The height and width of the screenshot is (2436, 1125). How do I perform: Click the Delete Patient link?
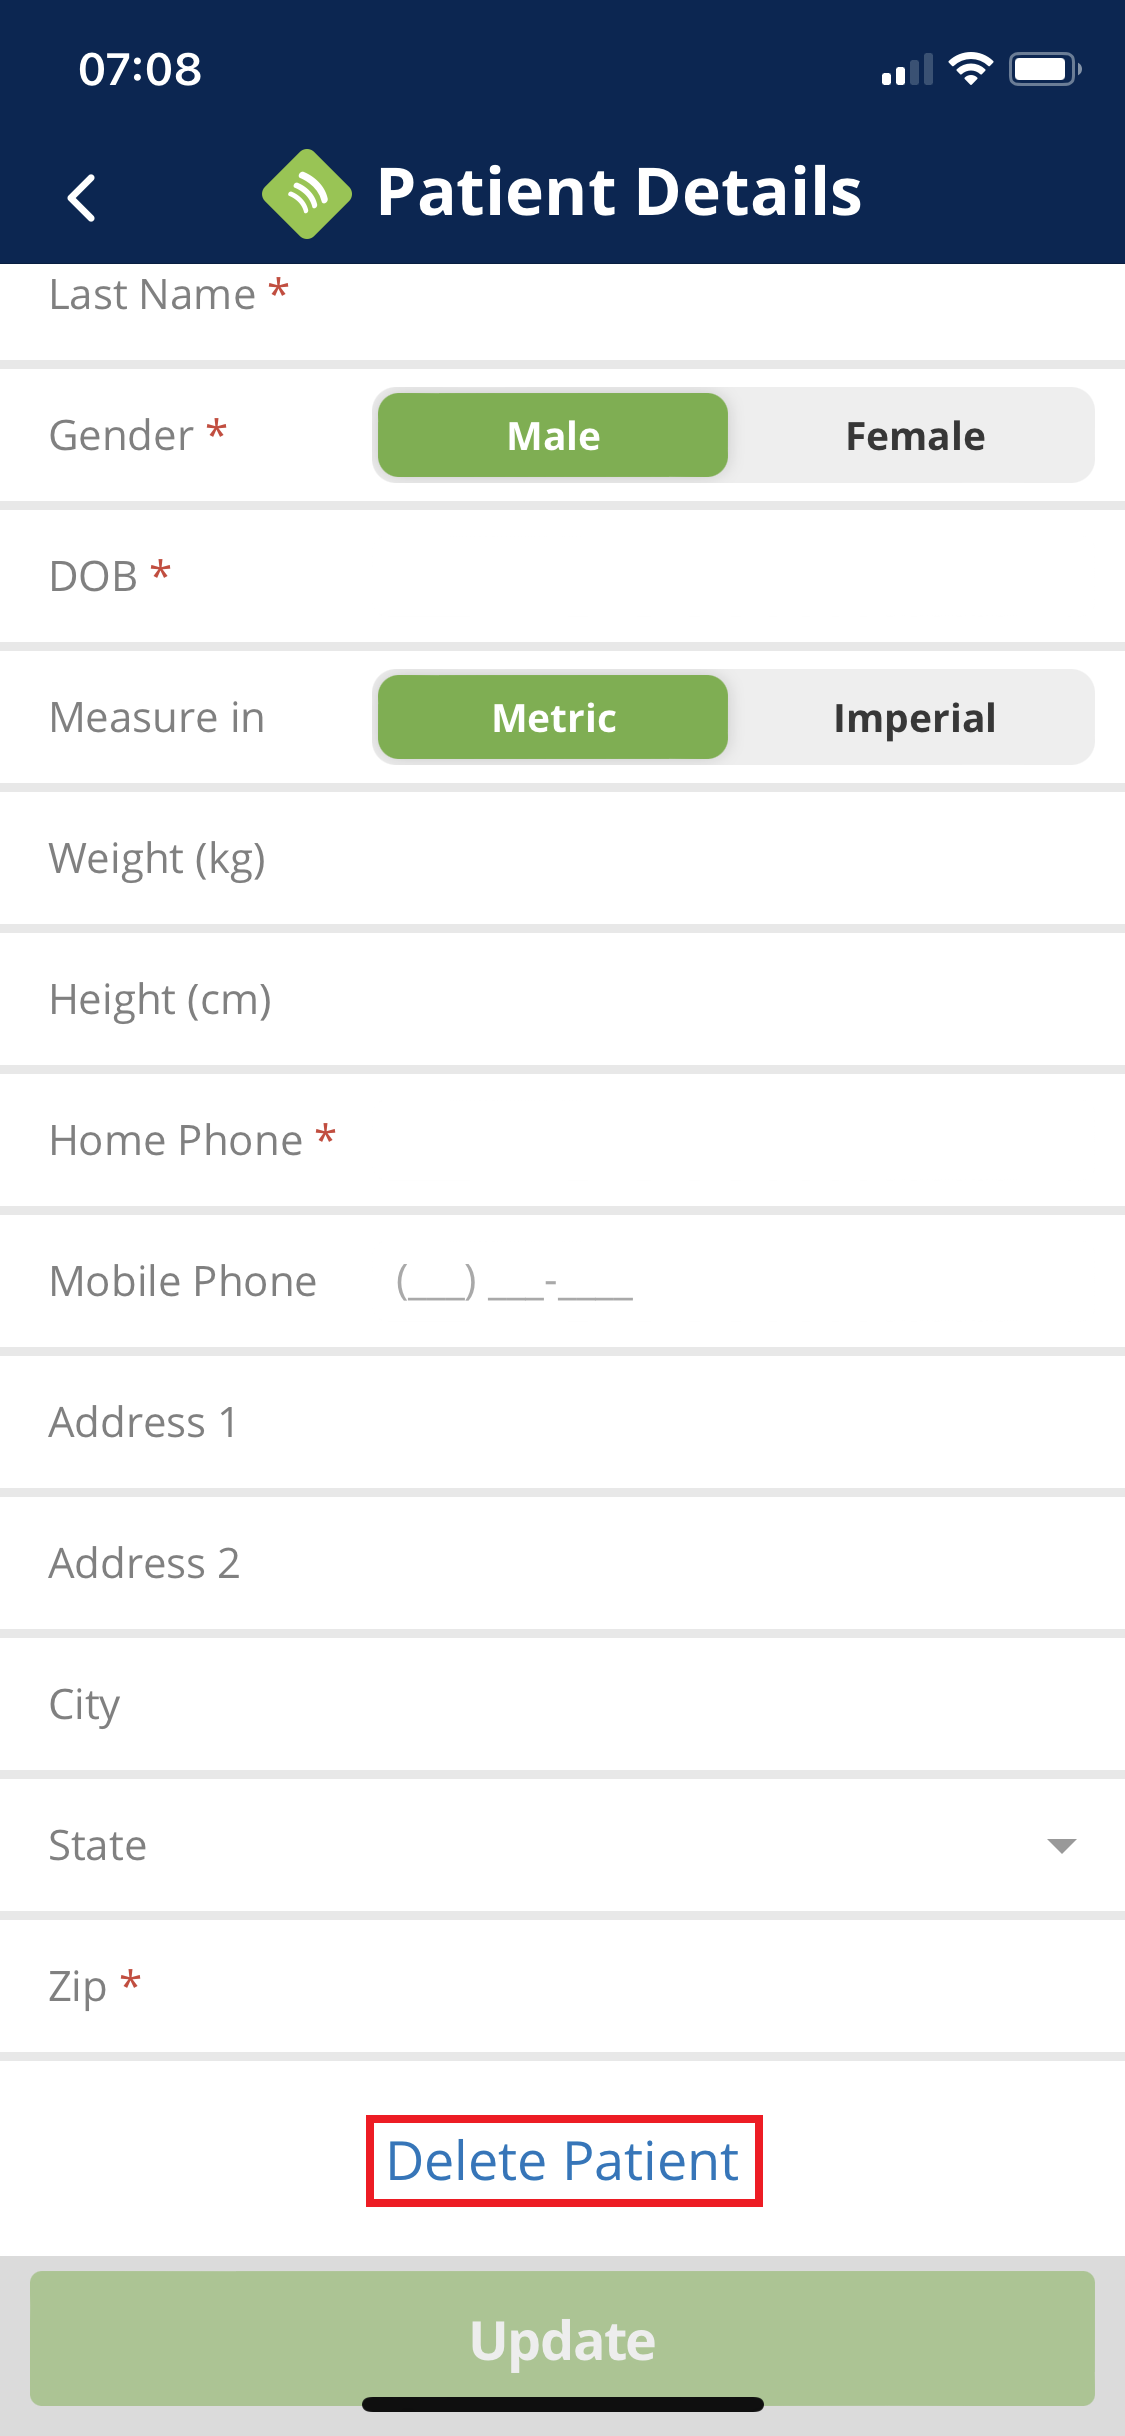563,2161
